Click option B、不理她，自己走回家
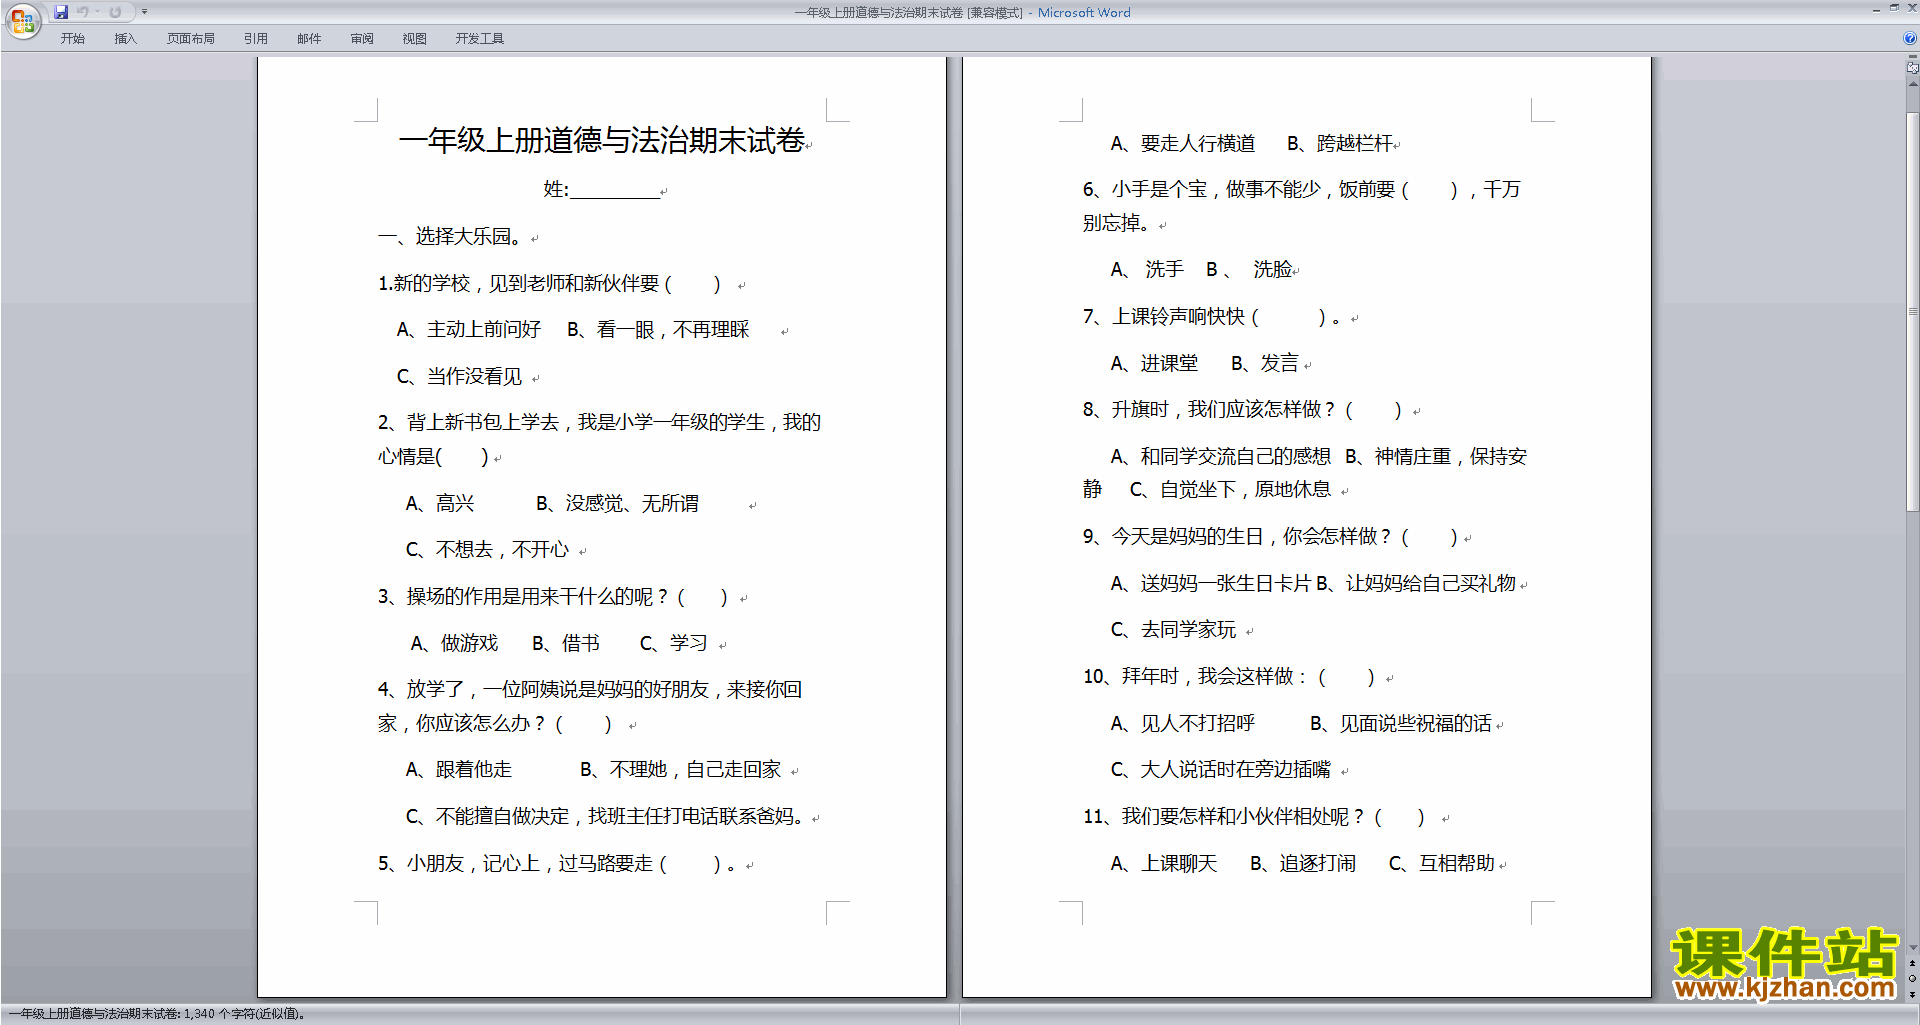Viewport: 1920px width, 1025px height. (x=681, y=770)
